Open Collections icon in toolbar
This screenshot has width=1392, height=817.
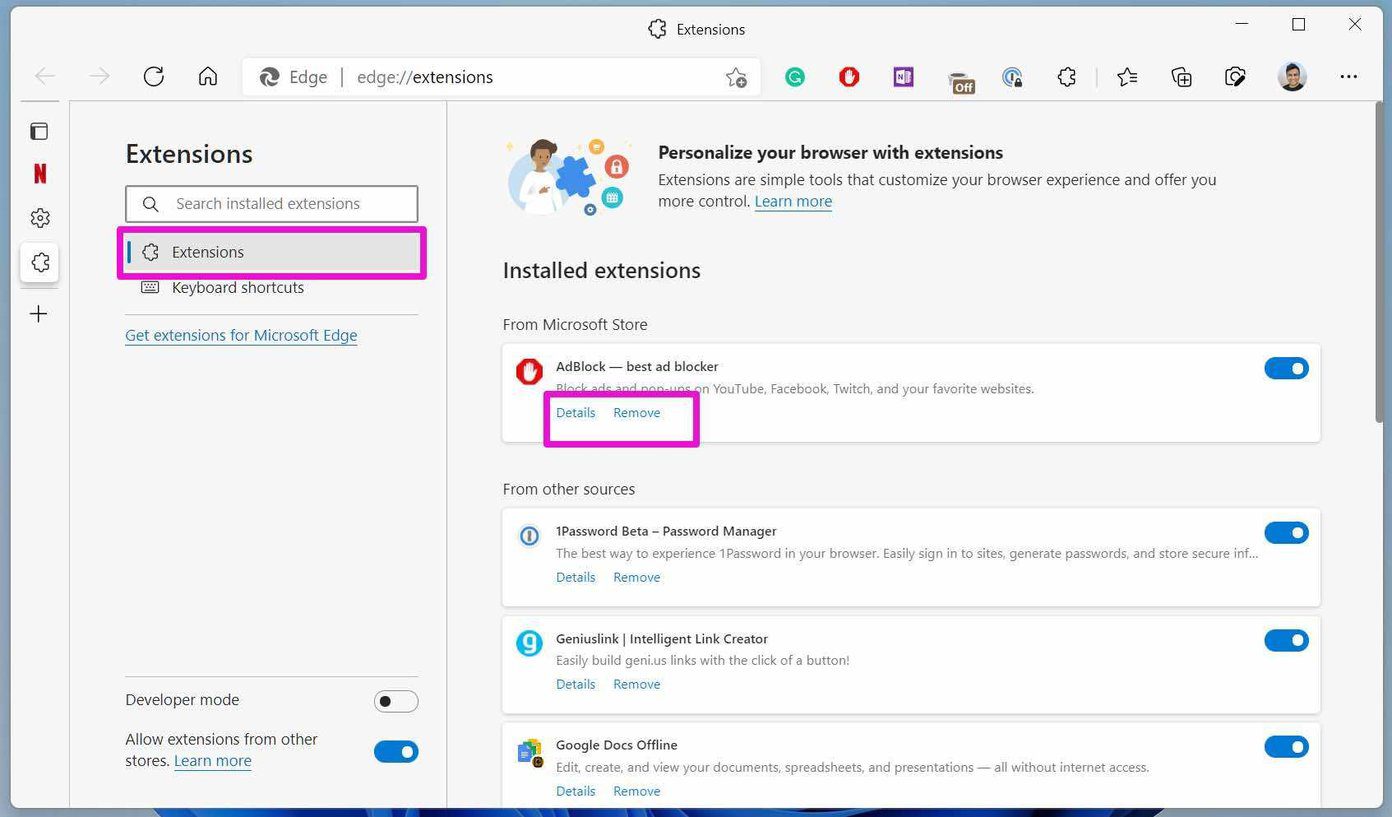pyautogui.click(x=1181, y=77)
